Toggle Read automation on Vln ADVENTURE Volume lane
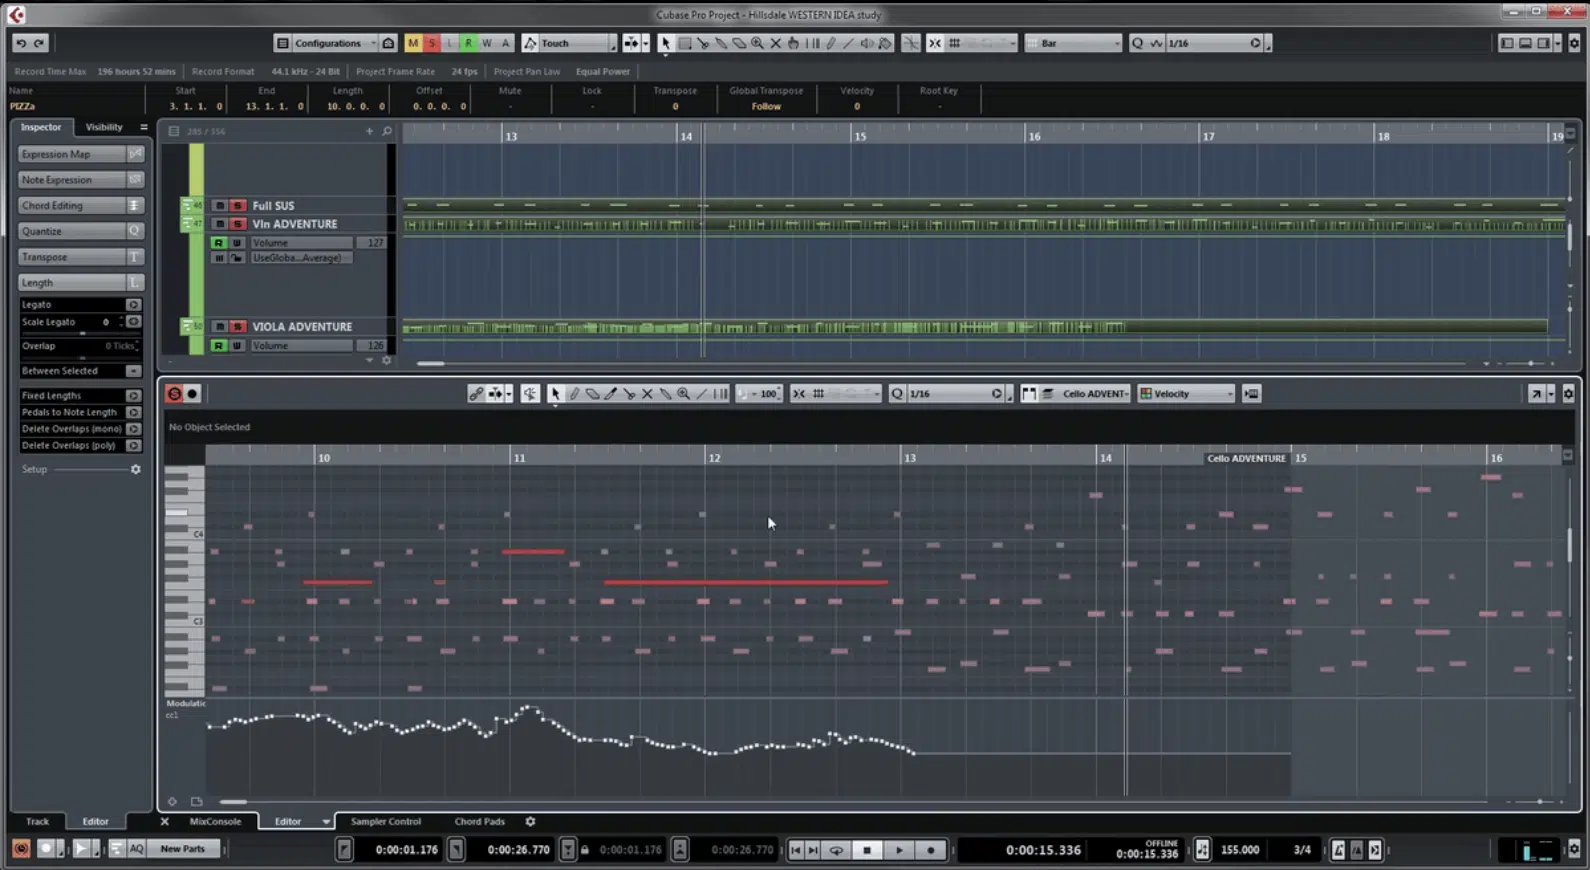 (218, 243)
